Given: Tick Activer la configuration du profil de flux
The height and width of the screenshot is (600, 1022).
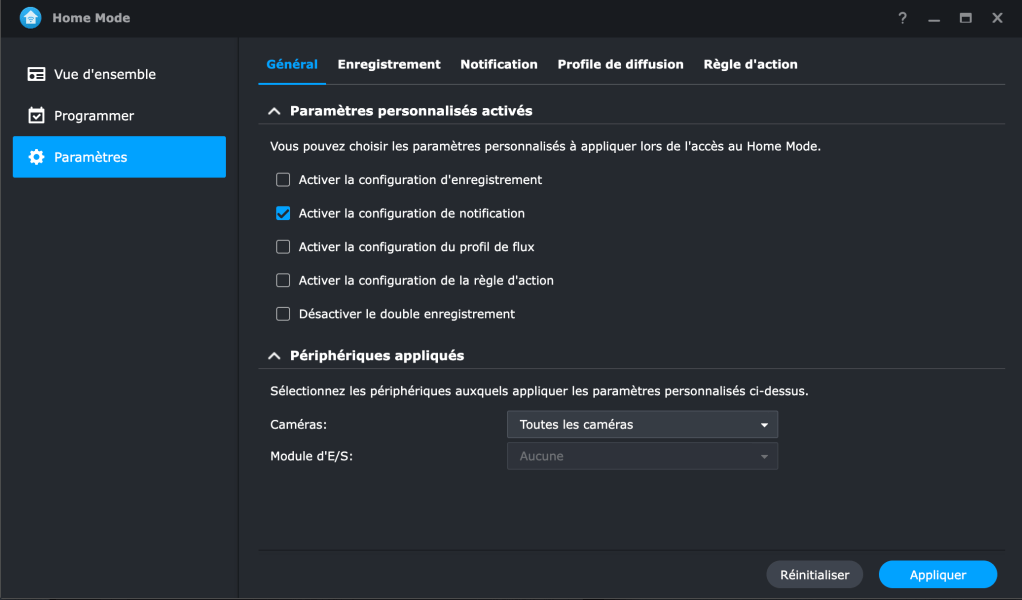Looking at the screenshot, I should pos(283,247).
